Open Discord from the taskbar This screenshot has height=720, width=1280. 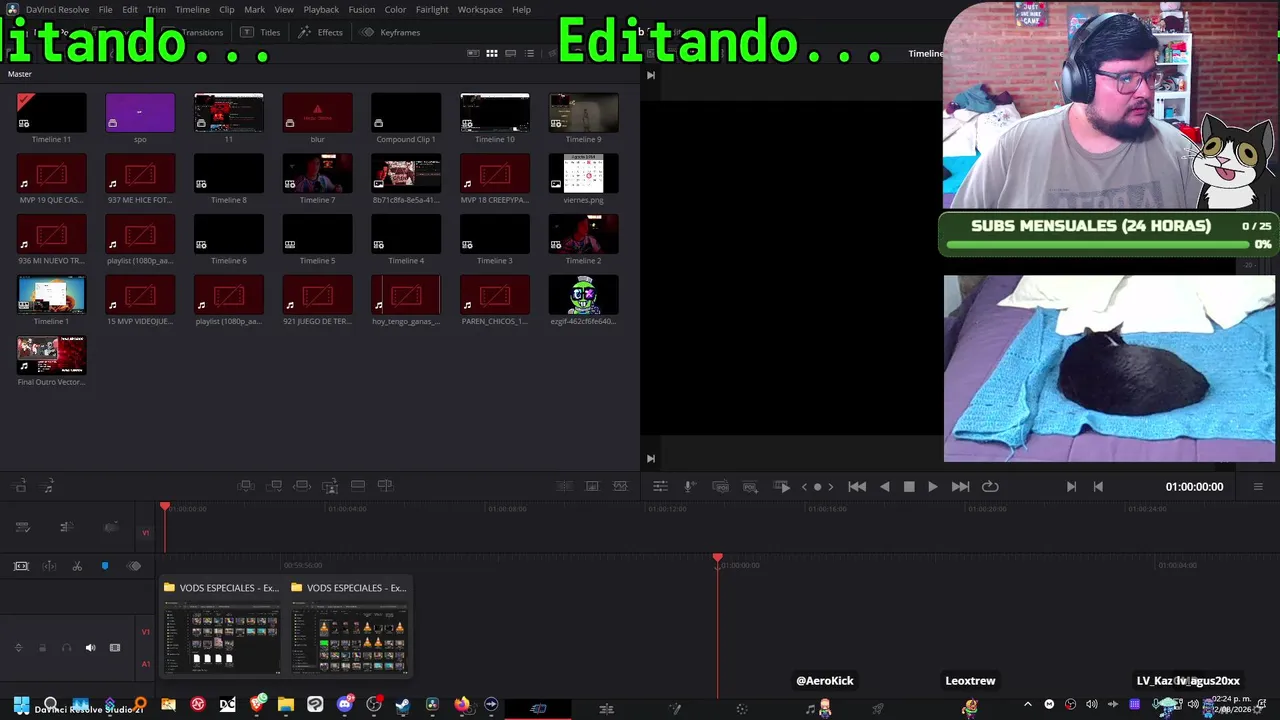pyautogui.click(x=345, y=705)
